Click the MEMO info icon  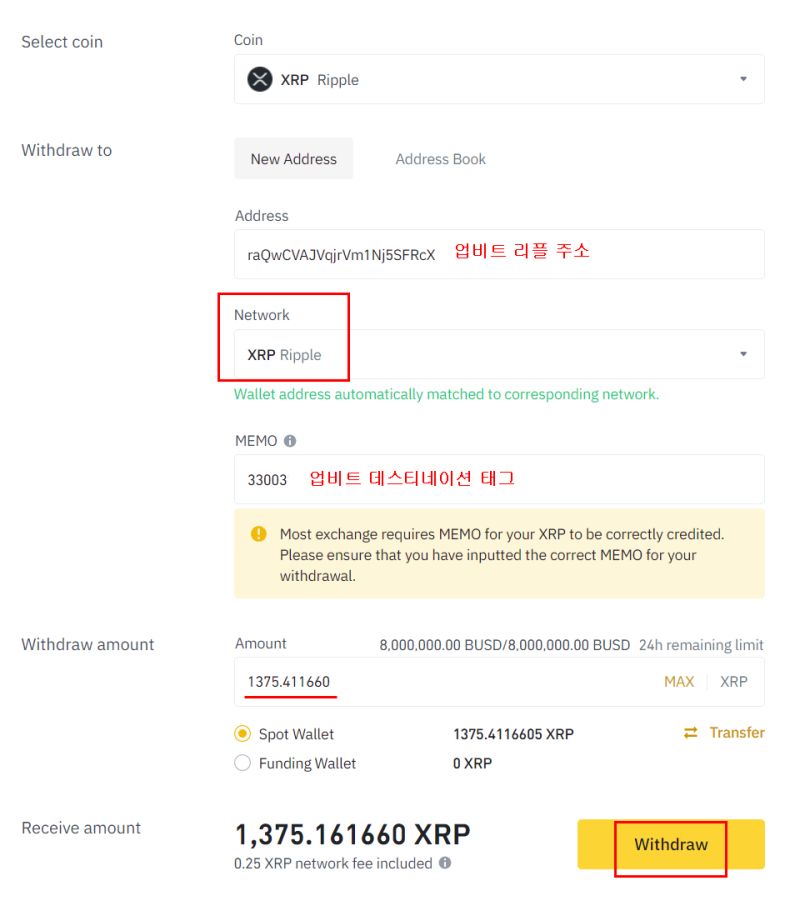290,441
